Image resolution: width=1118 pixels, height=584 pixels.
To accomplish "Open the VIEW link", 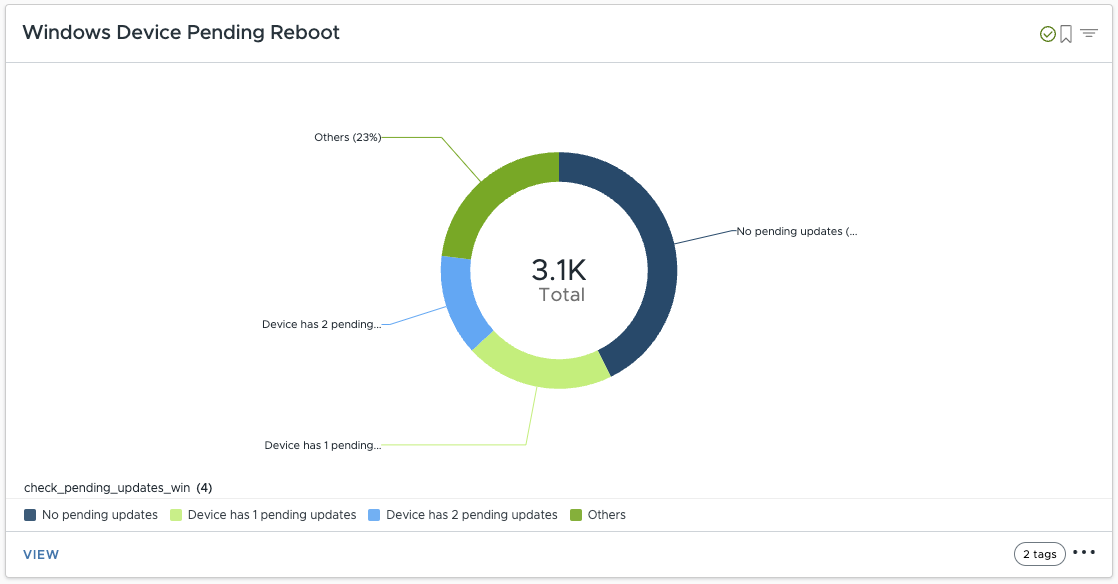I will (41, 554).
